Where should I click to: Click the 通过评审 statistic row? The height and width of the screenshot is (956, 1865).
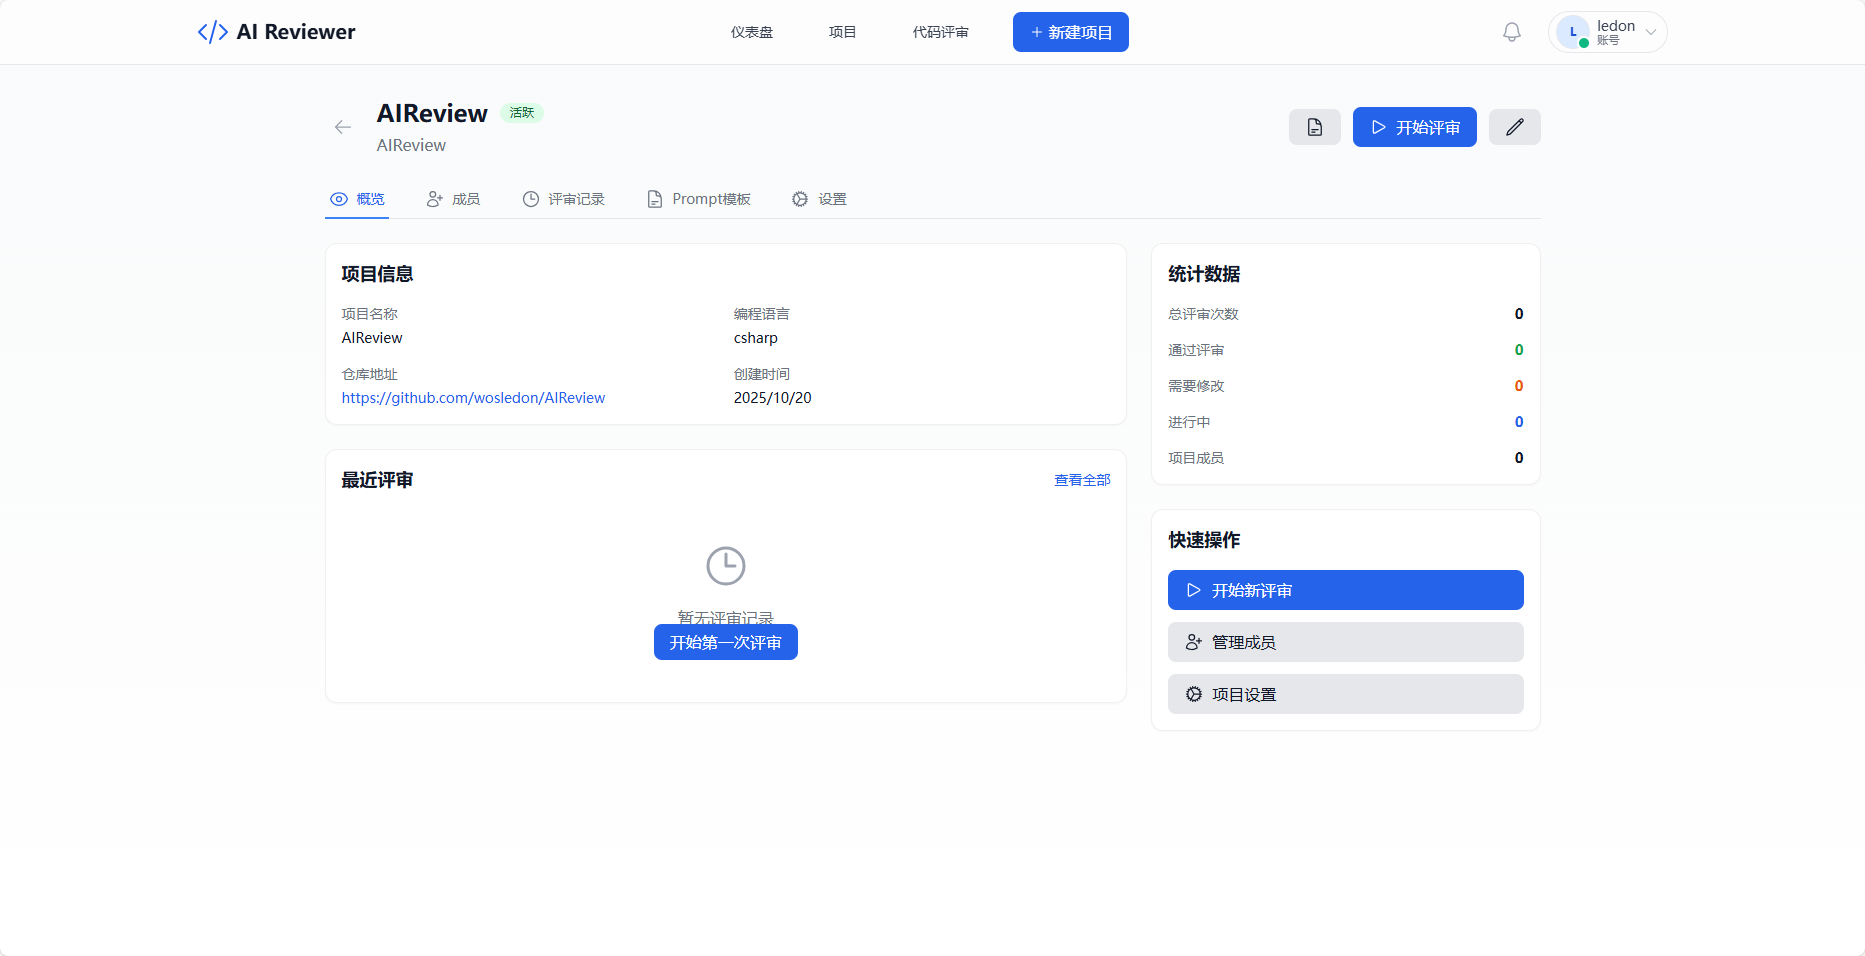[1346, 350]
